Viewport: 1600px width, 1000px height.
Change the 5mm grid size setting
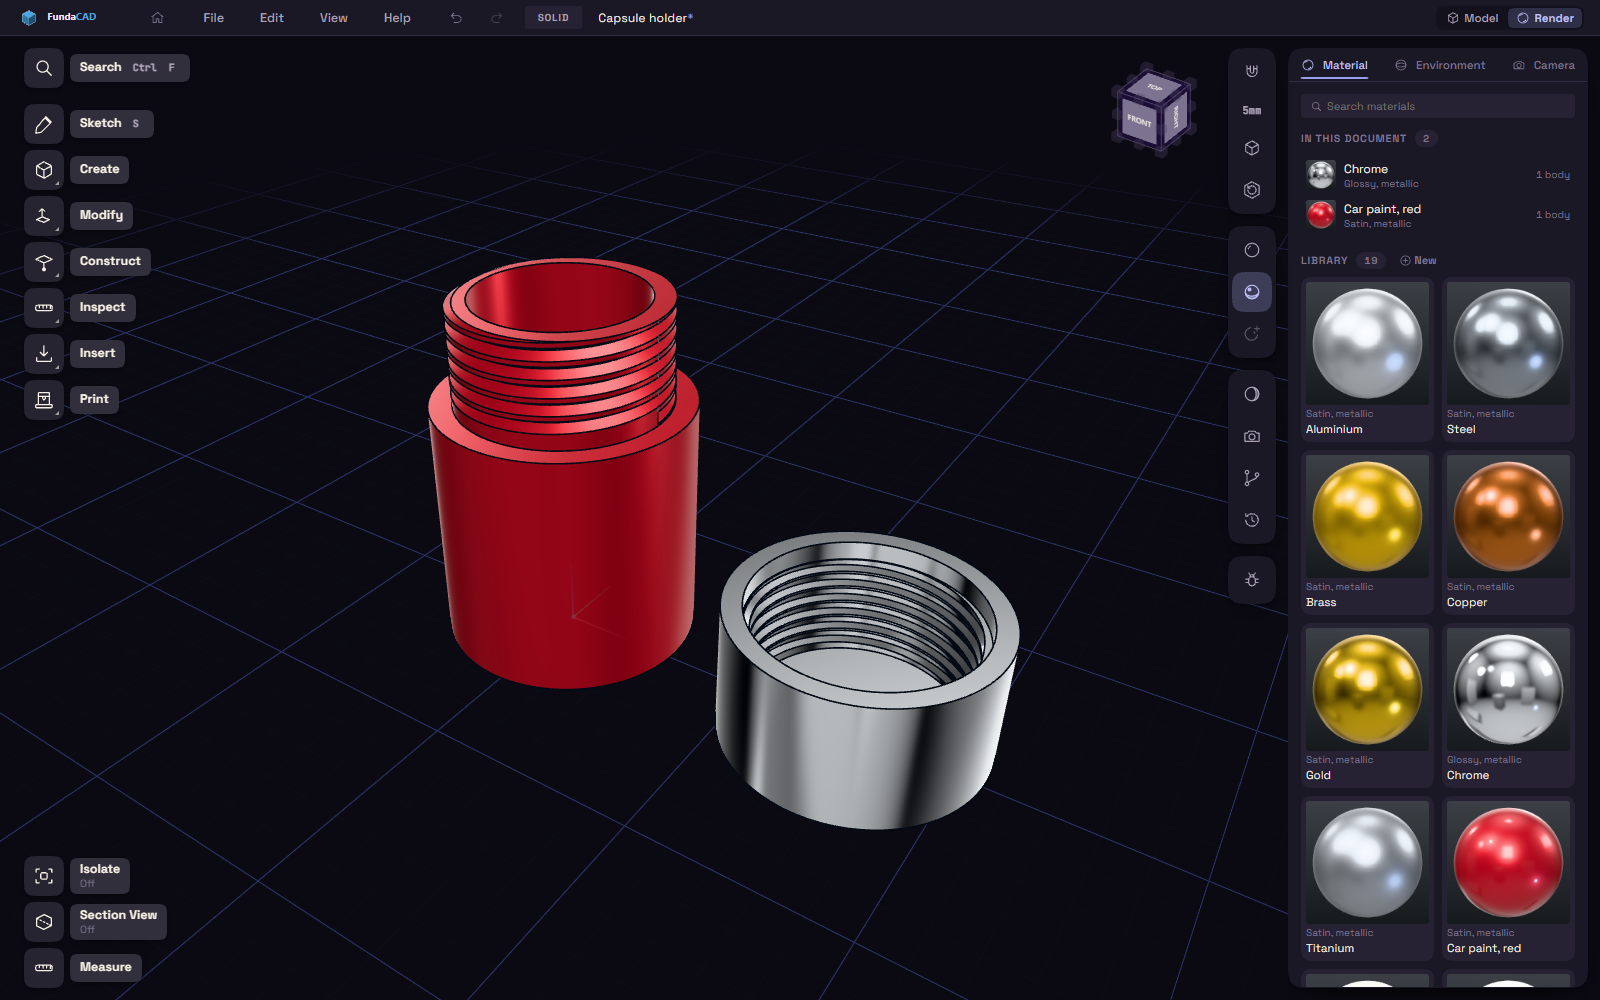coord(1252,111)
